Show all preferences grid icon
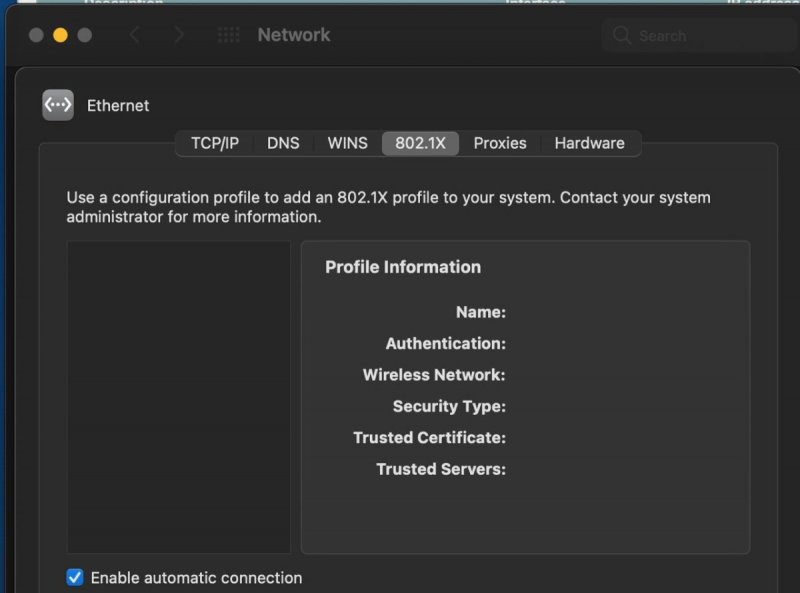The width and height of the screenshot is (800, 593). (x=228, y=35)
